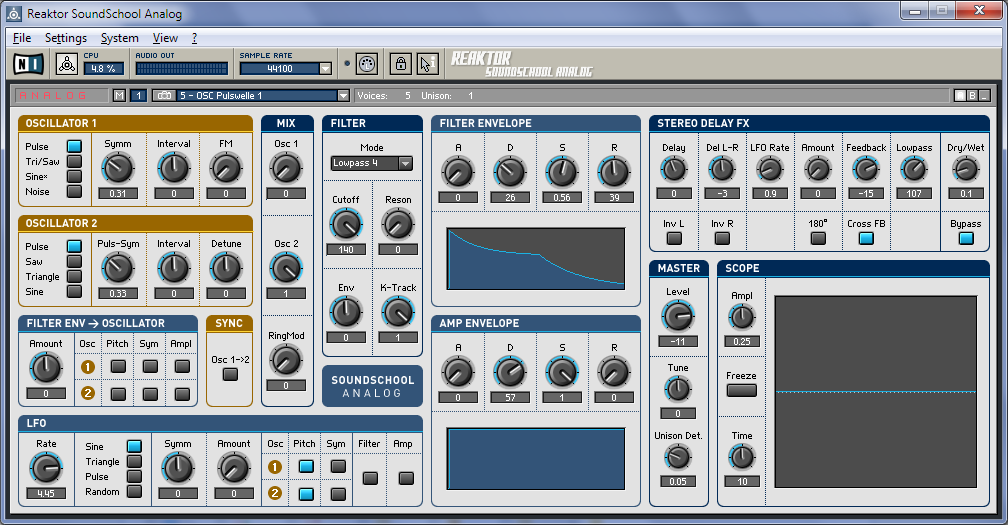
Task: Open the Sample Rate dropdown
Action: 325,69
